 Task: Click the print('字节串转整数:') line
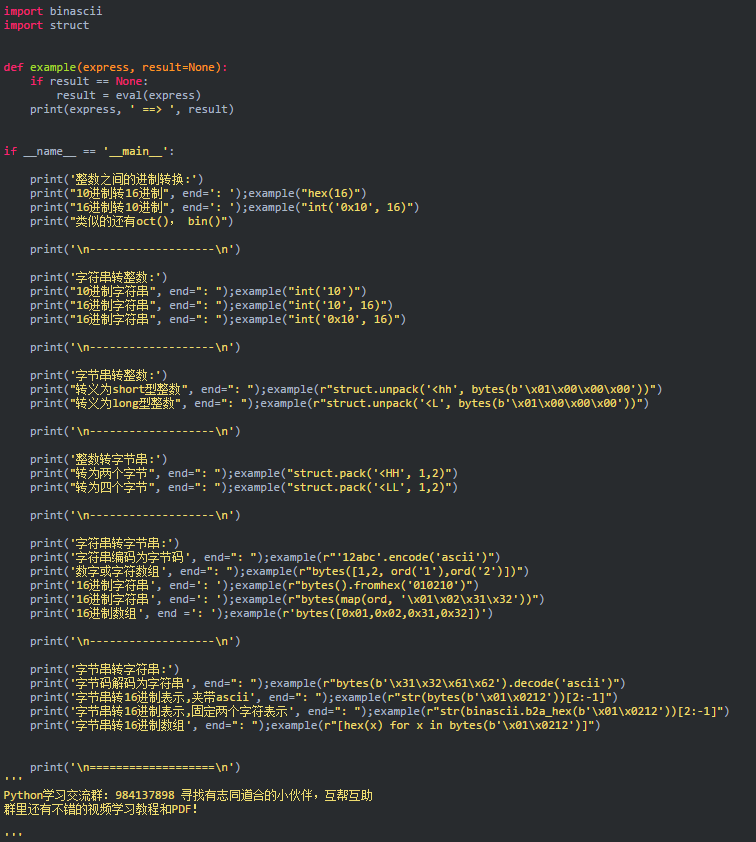click(99, 375)
